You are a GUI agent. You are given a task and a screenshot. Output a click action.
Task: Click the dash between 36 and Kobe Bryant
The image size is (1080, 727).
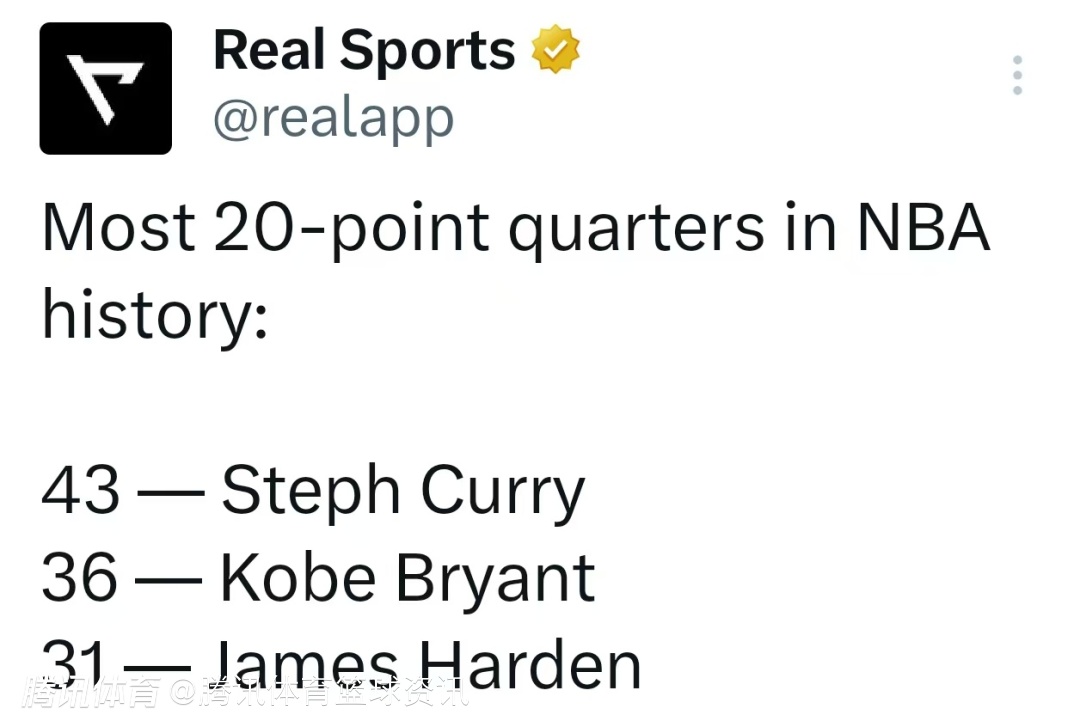pos(169,579)
